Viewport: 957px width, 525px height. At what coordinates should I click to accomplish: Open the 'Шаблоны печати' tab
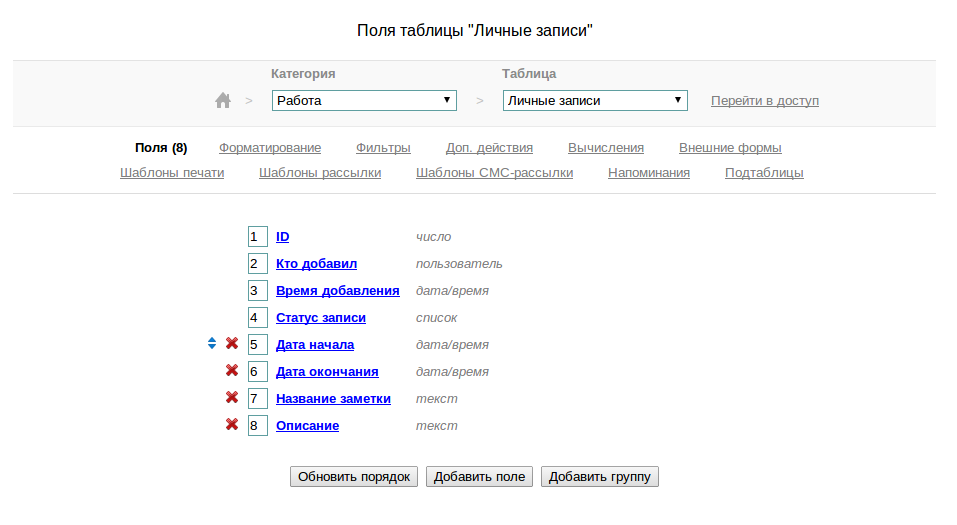(172, 173)
